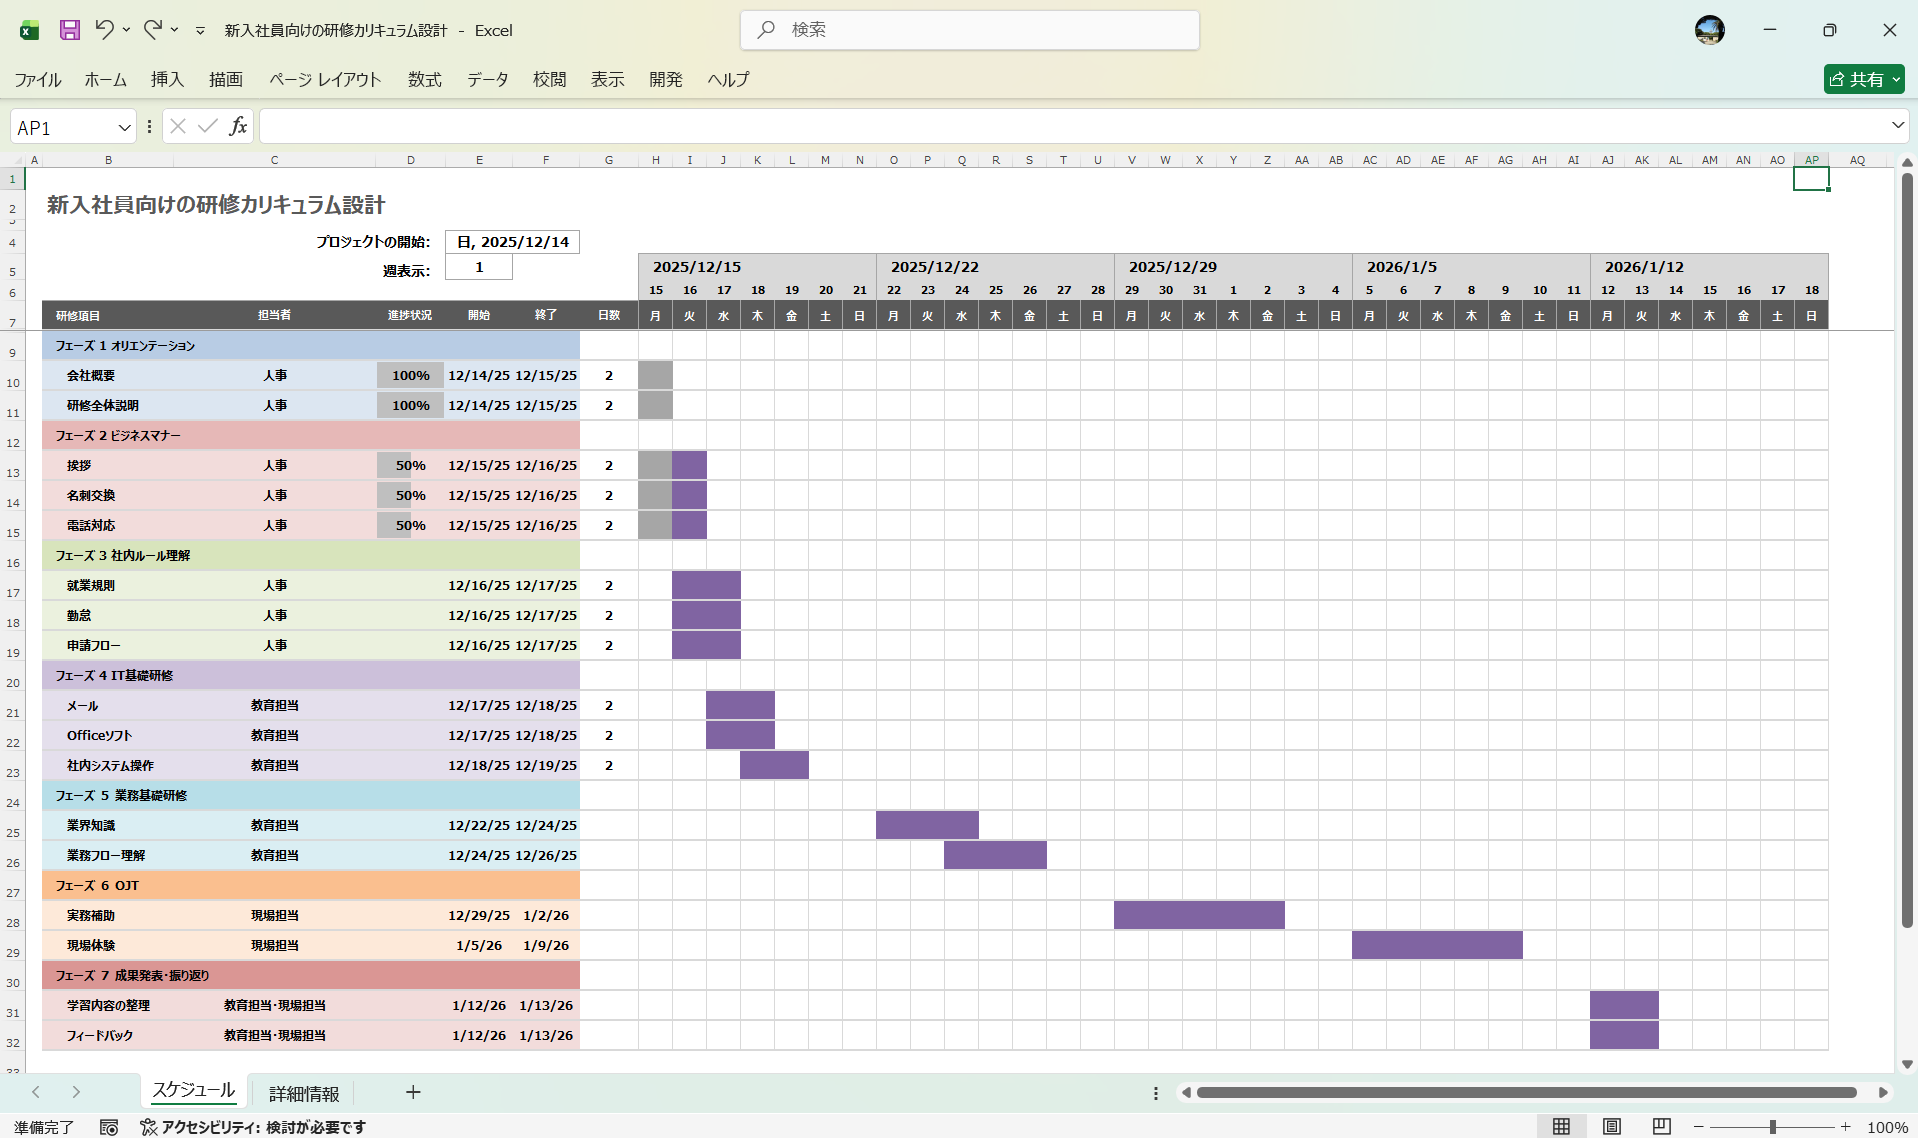Viewport: 1918px width, 1138px height.
Task: Expand the formula bar
Action: point(1897,126)
